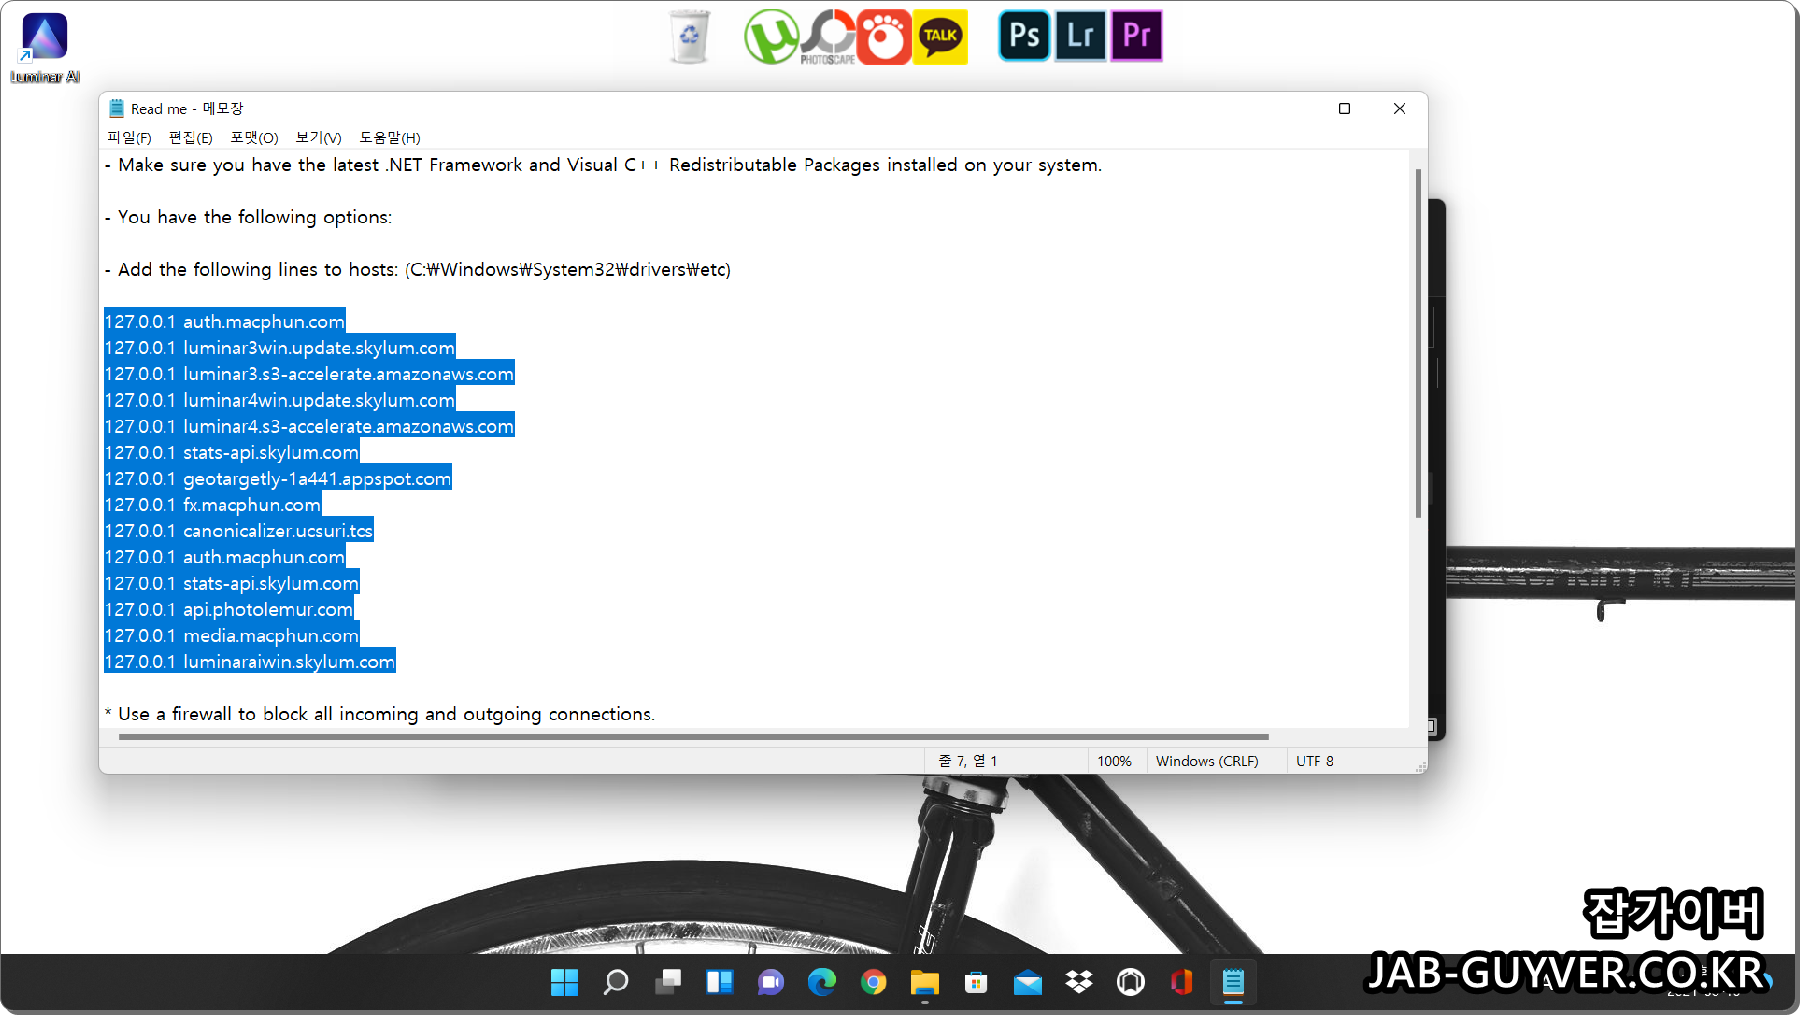Click the horizontal scrollbar thumb in Notepad
This screenshot has width=1800, height=1015.
pos(693,737)
